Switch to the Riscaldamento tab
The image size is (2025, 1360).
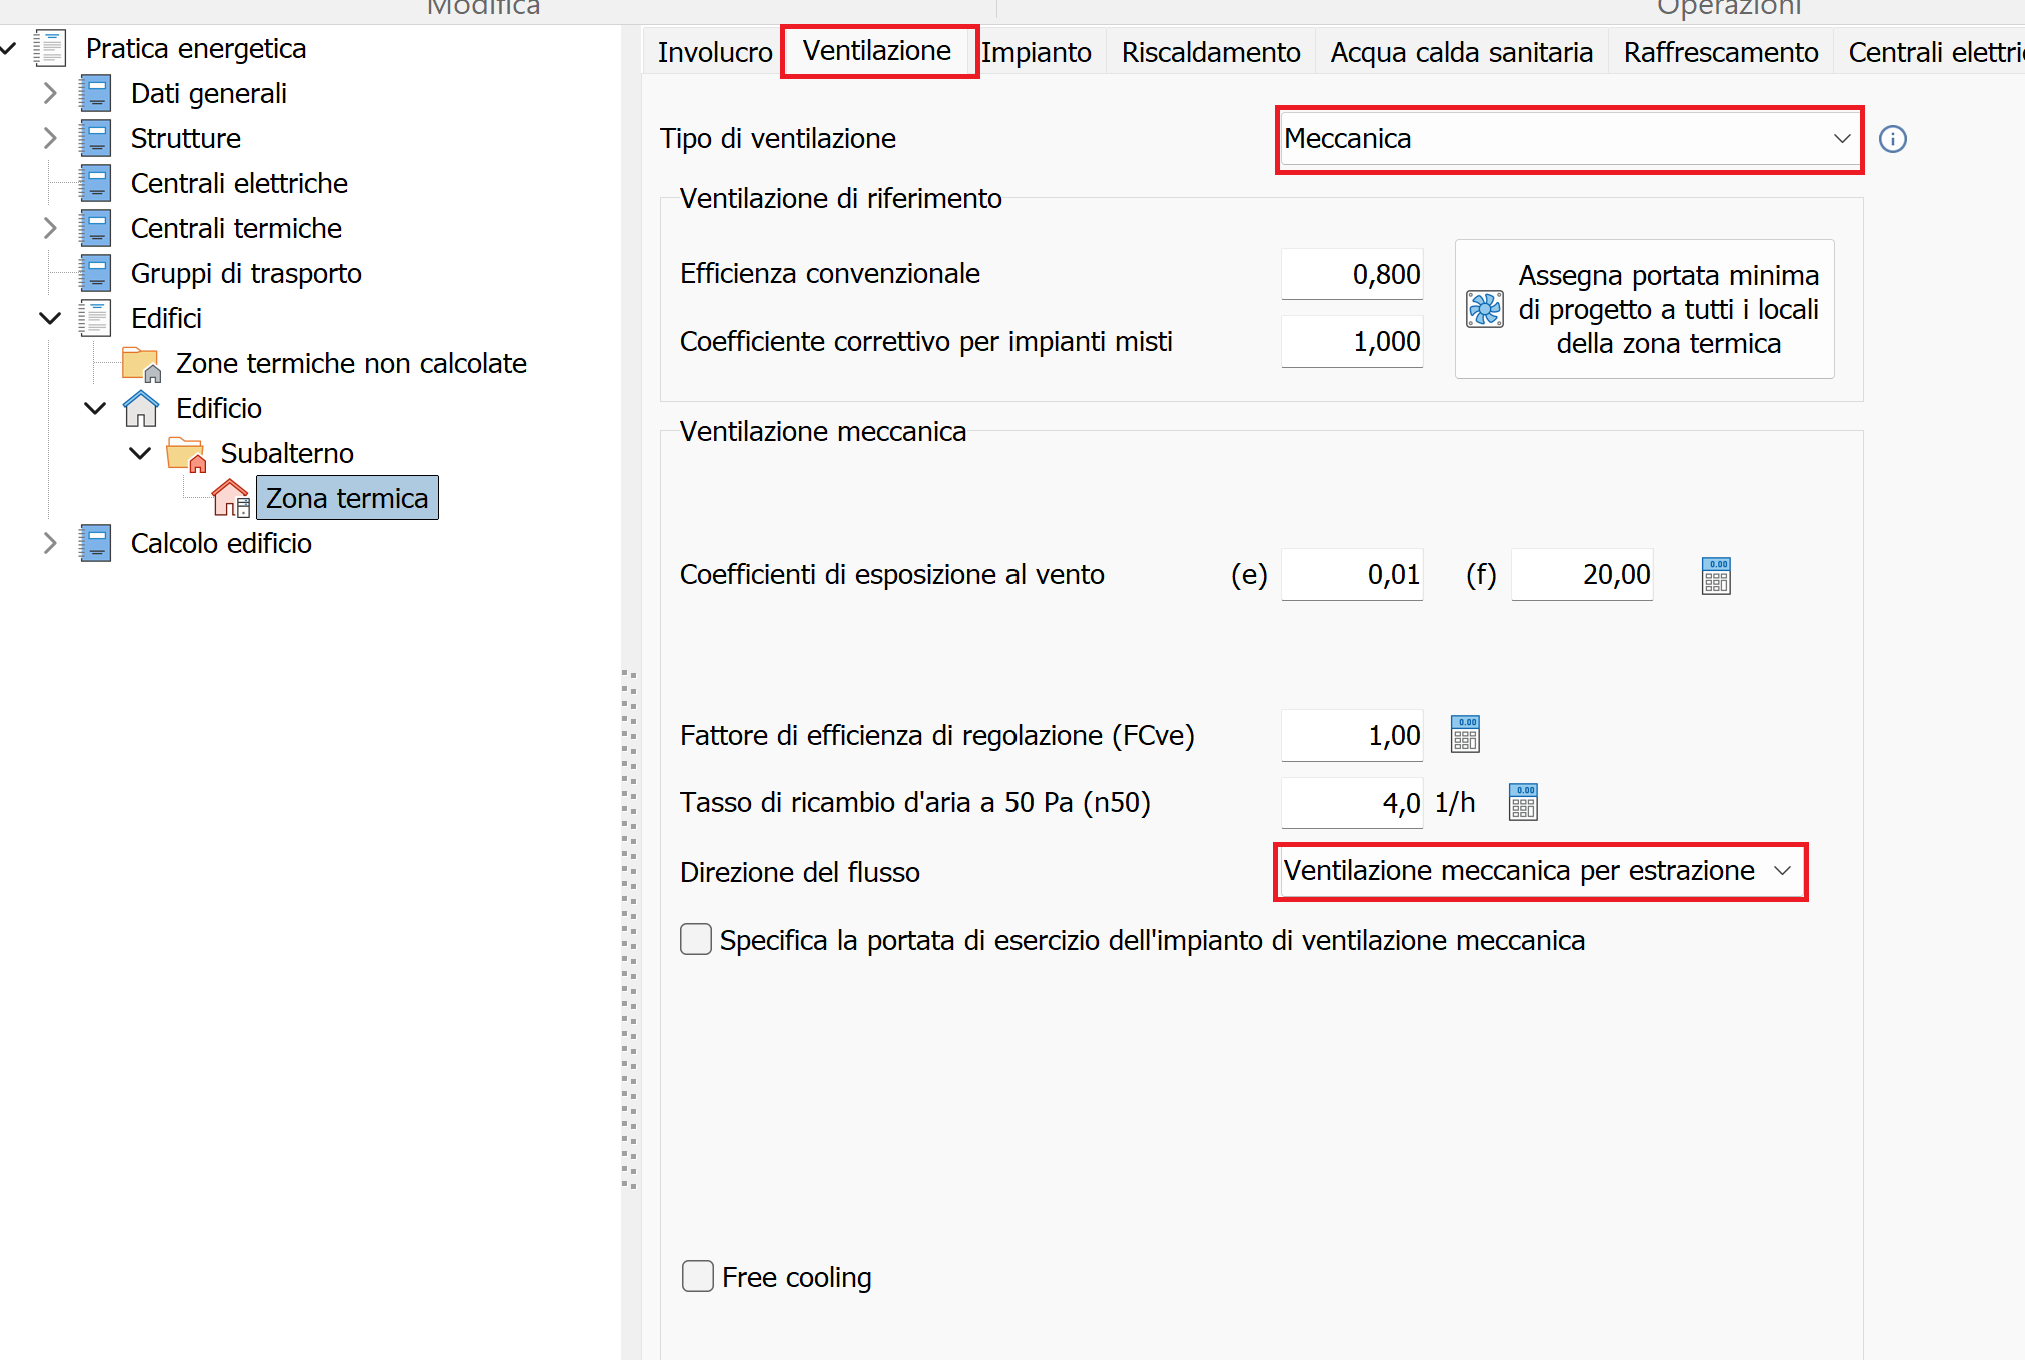tap(1210, 52)
